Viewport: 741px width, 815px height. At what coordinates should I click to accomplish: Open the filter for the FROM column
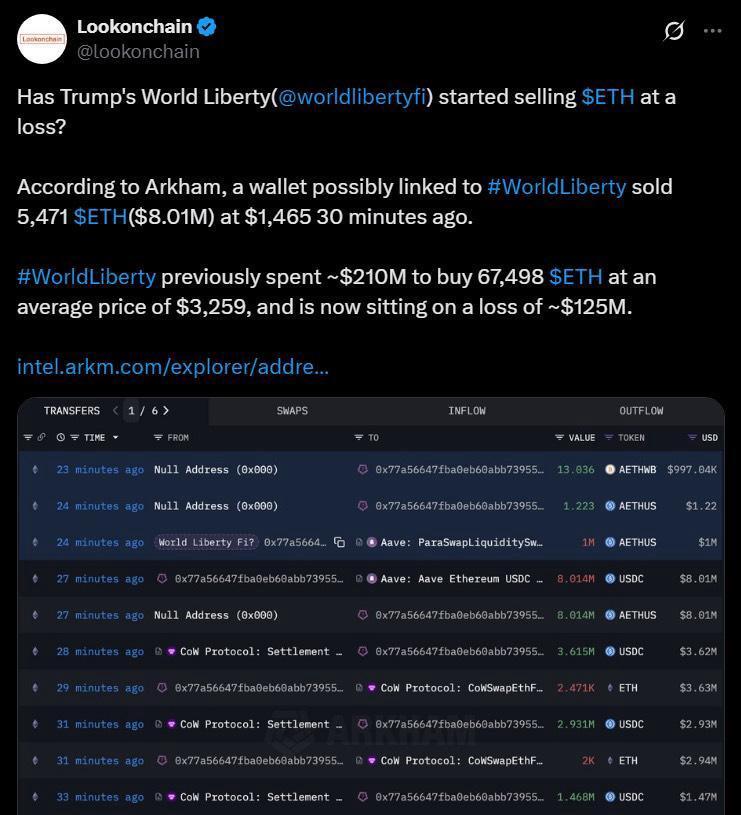pyautogui.click(x=159, y=437)
